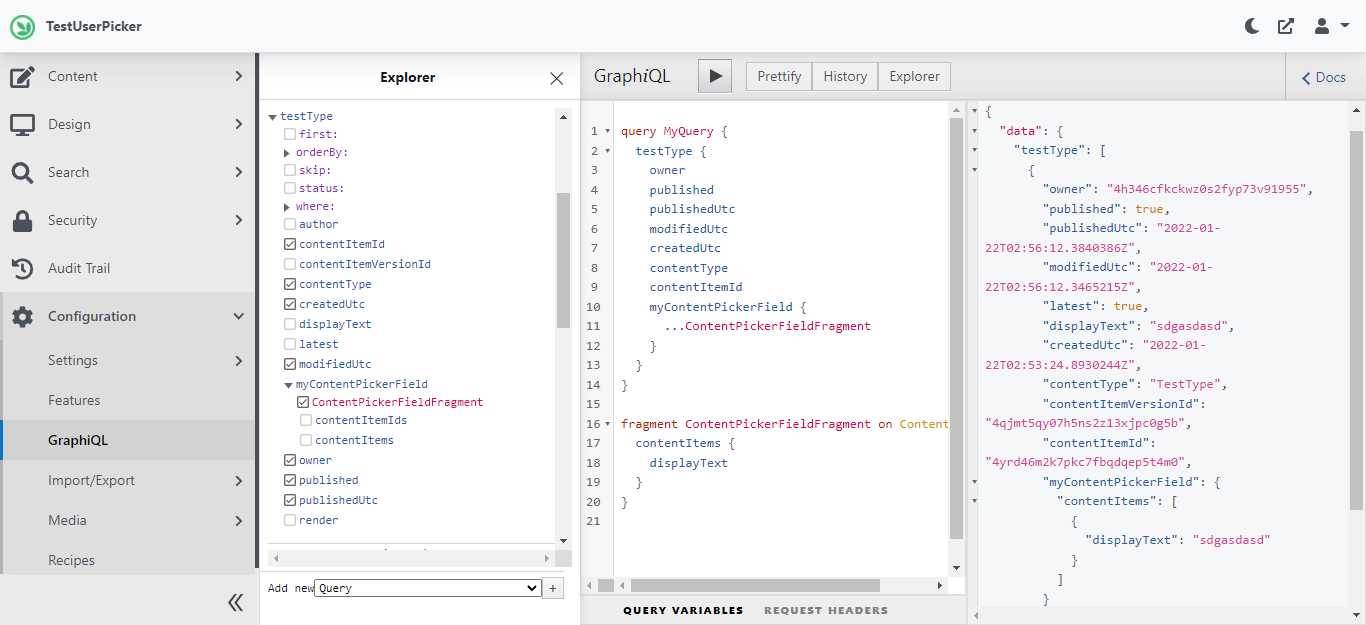Close the Explorer panel
Viewport: 1366px width, 625px height.
point(556,78)
